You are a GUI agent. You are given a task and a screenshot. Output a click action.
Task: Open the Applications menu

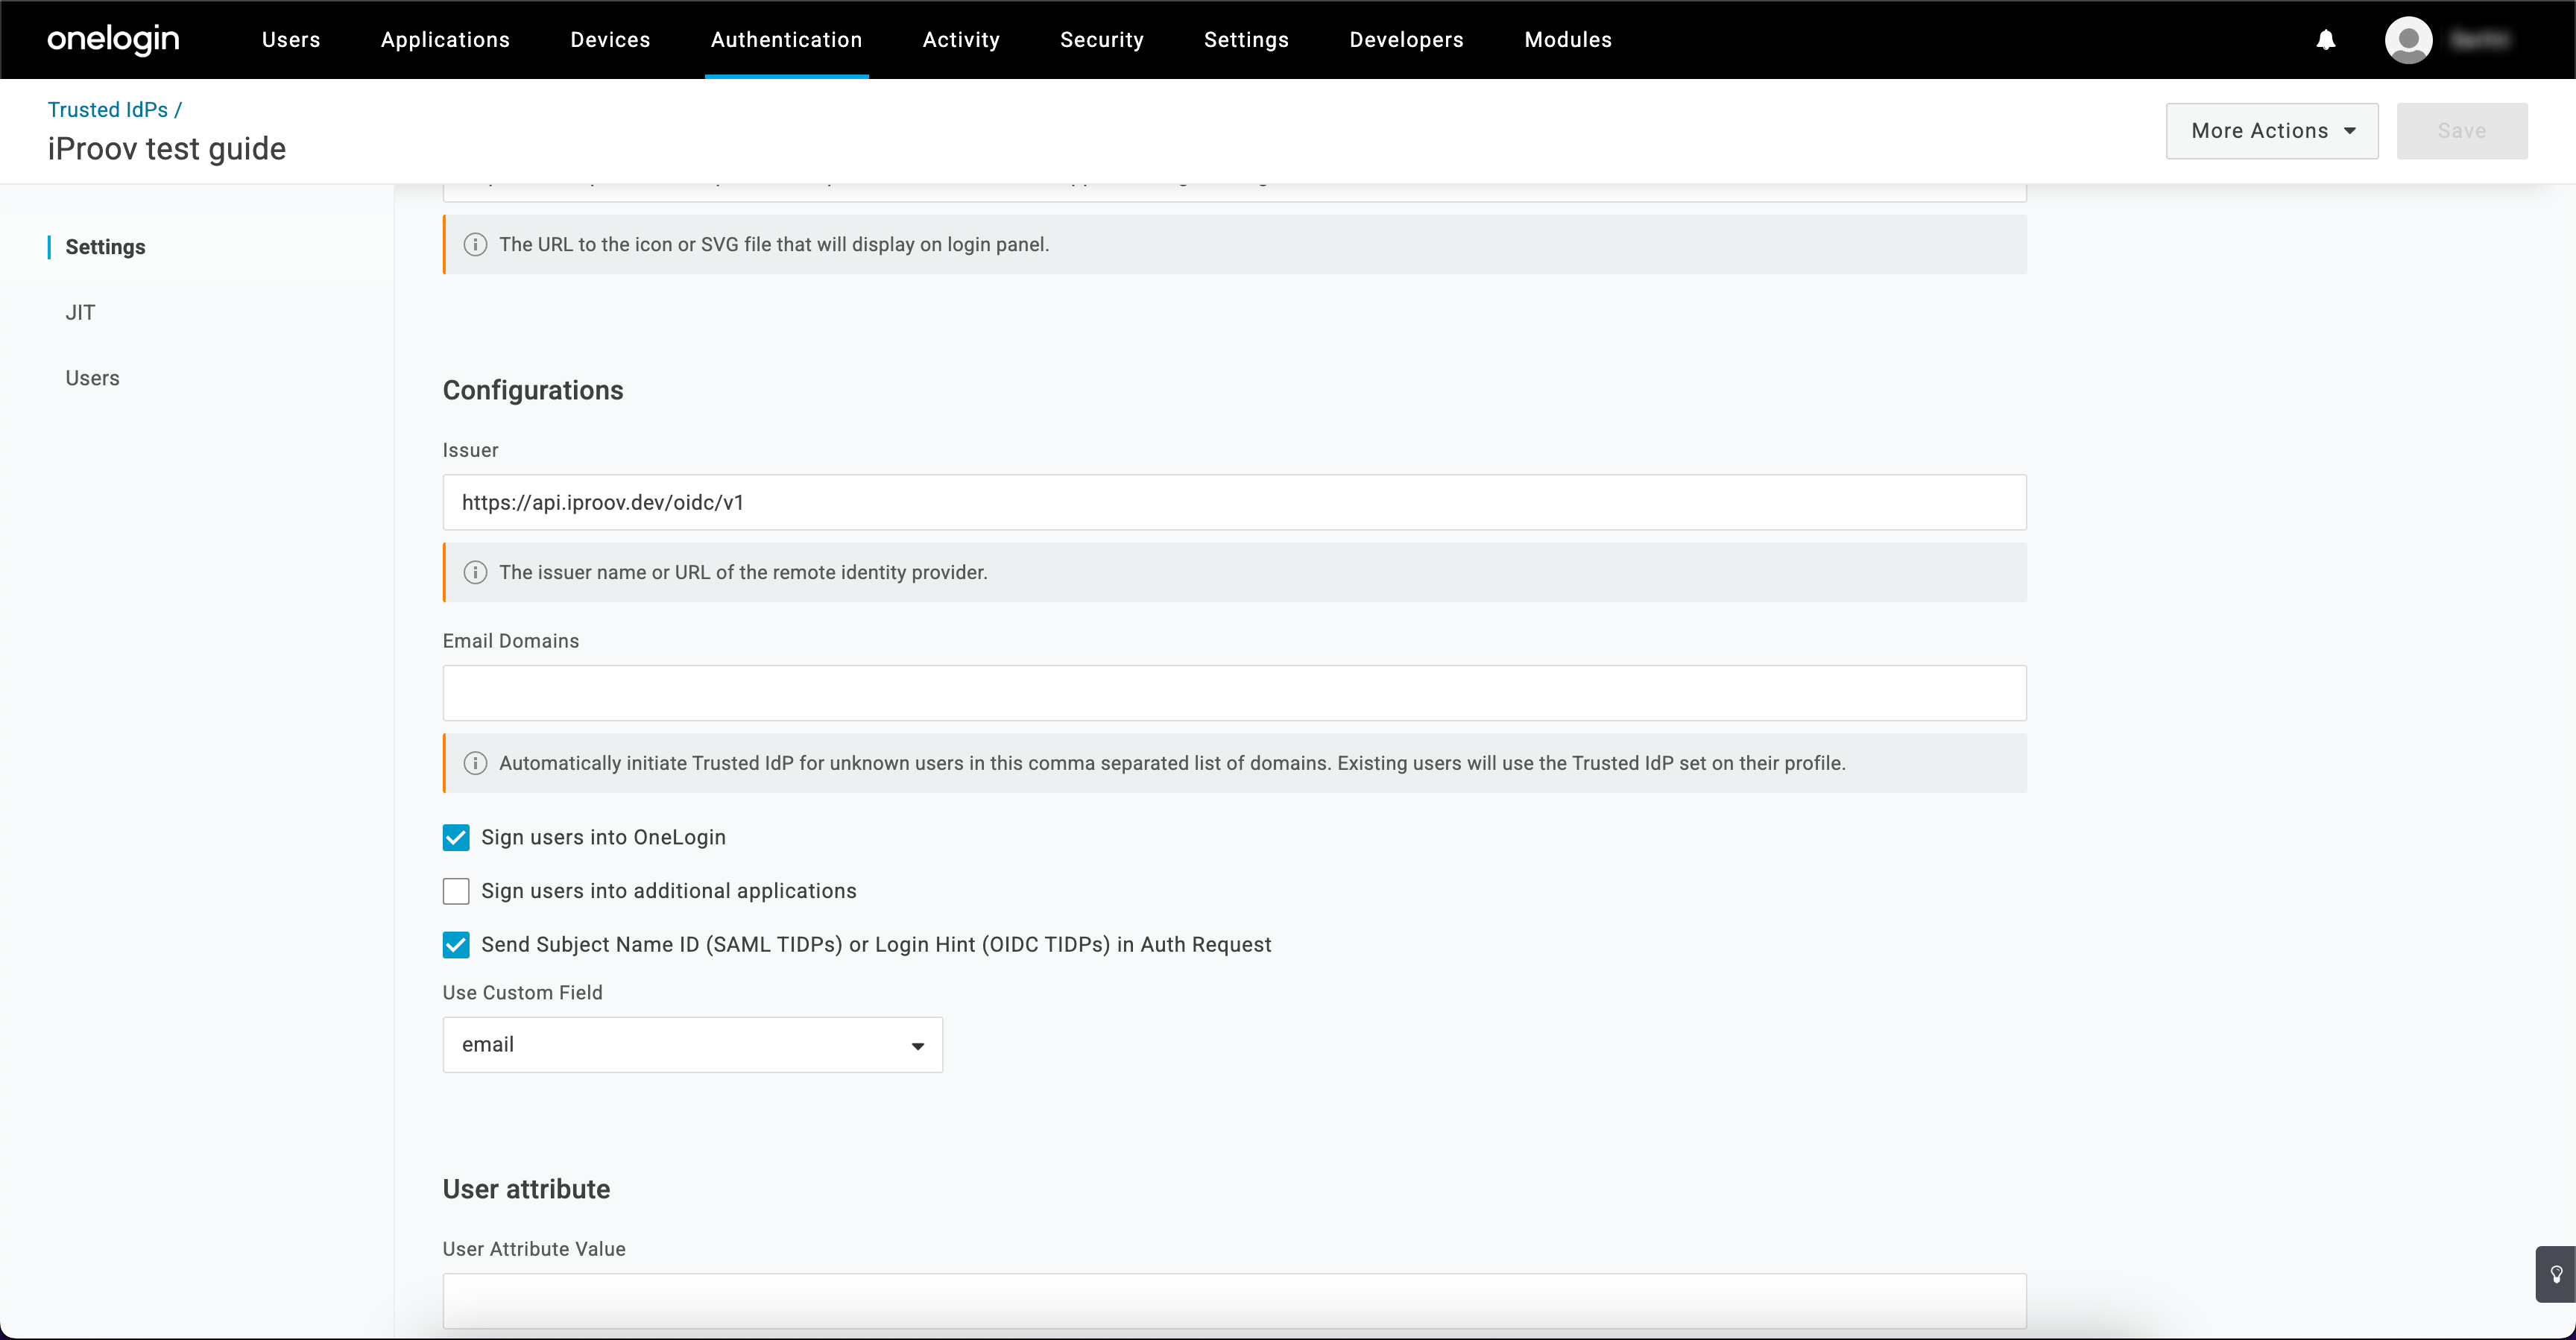445,40
